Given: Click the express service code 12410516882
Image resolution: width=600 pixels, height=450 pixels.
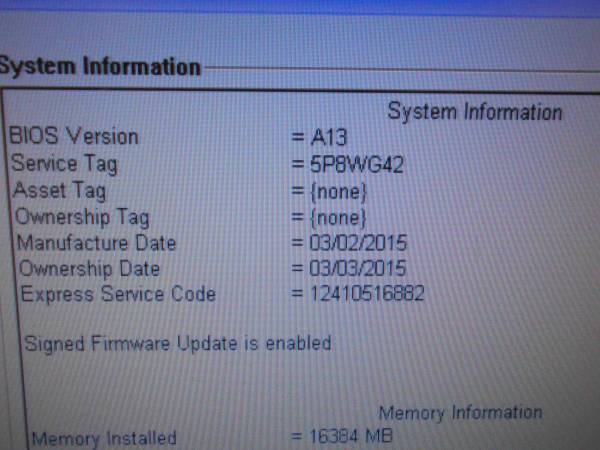Looking at the screenshot, I should (x=366, y=295).
